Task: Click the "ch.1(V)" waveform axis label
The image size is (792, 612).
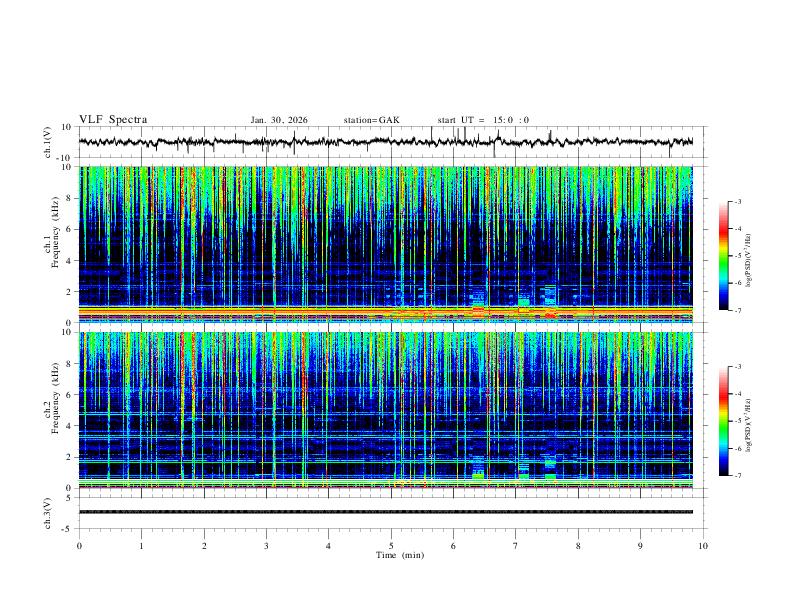Action: [x=48, y=142]
